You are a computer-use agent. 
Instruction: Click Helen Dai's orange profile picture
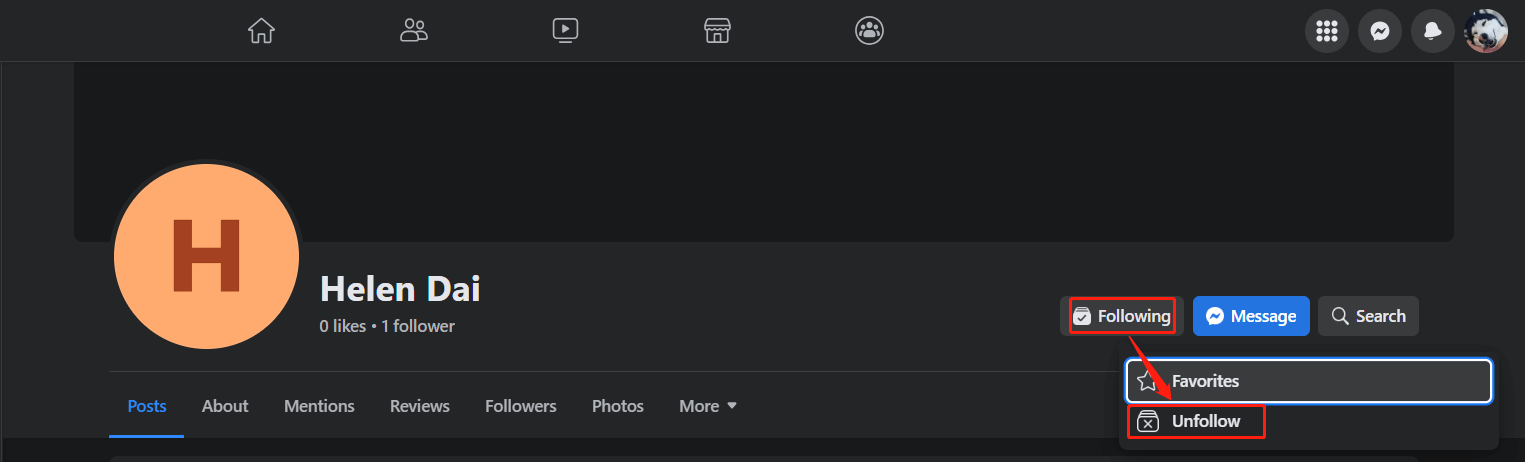coord(207,256)
